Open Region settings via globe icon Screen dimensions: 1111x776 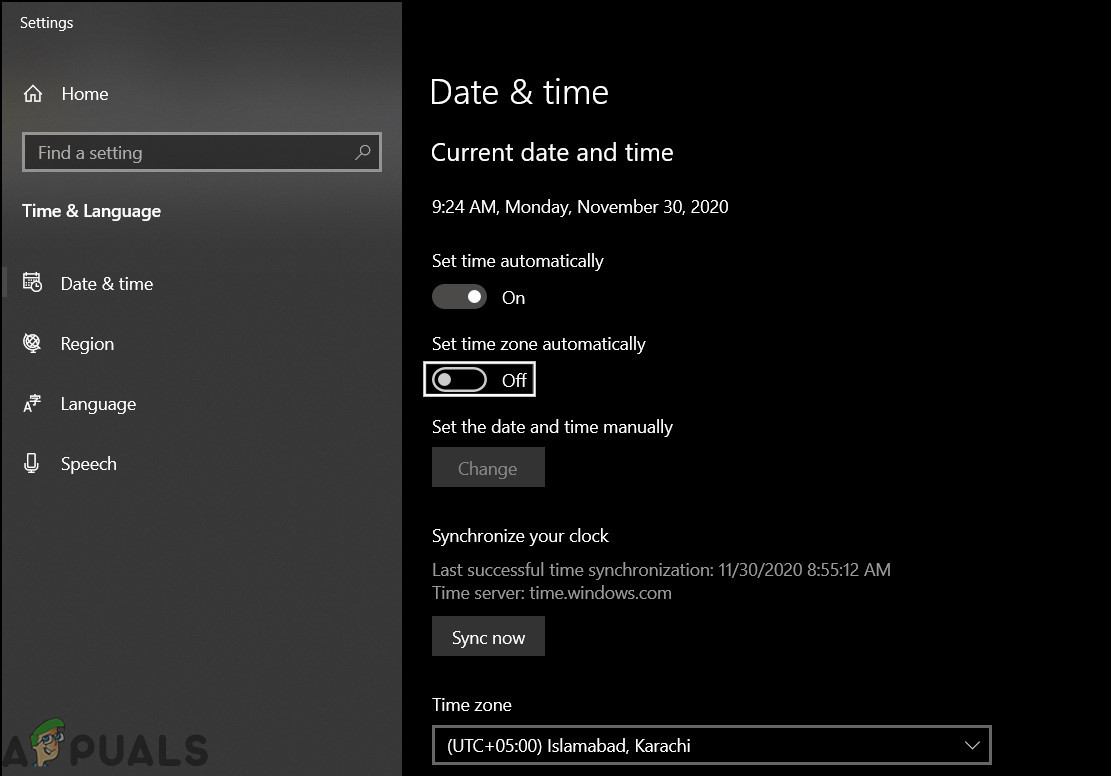31,343
